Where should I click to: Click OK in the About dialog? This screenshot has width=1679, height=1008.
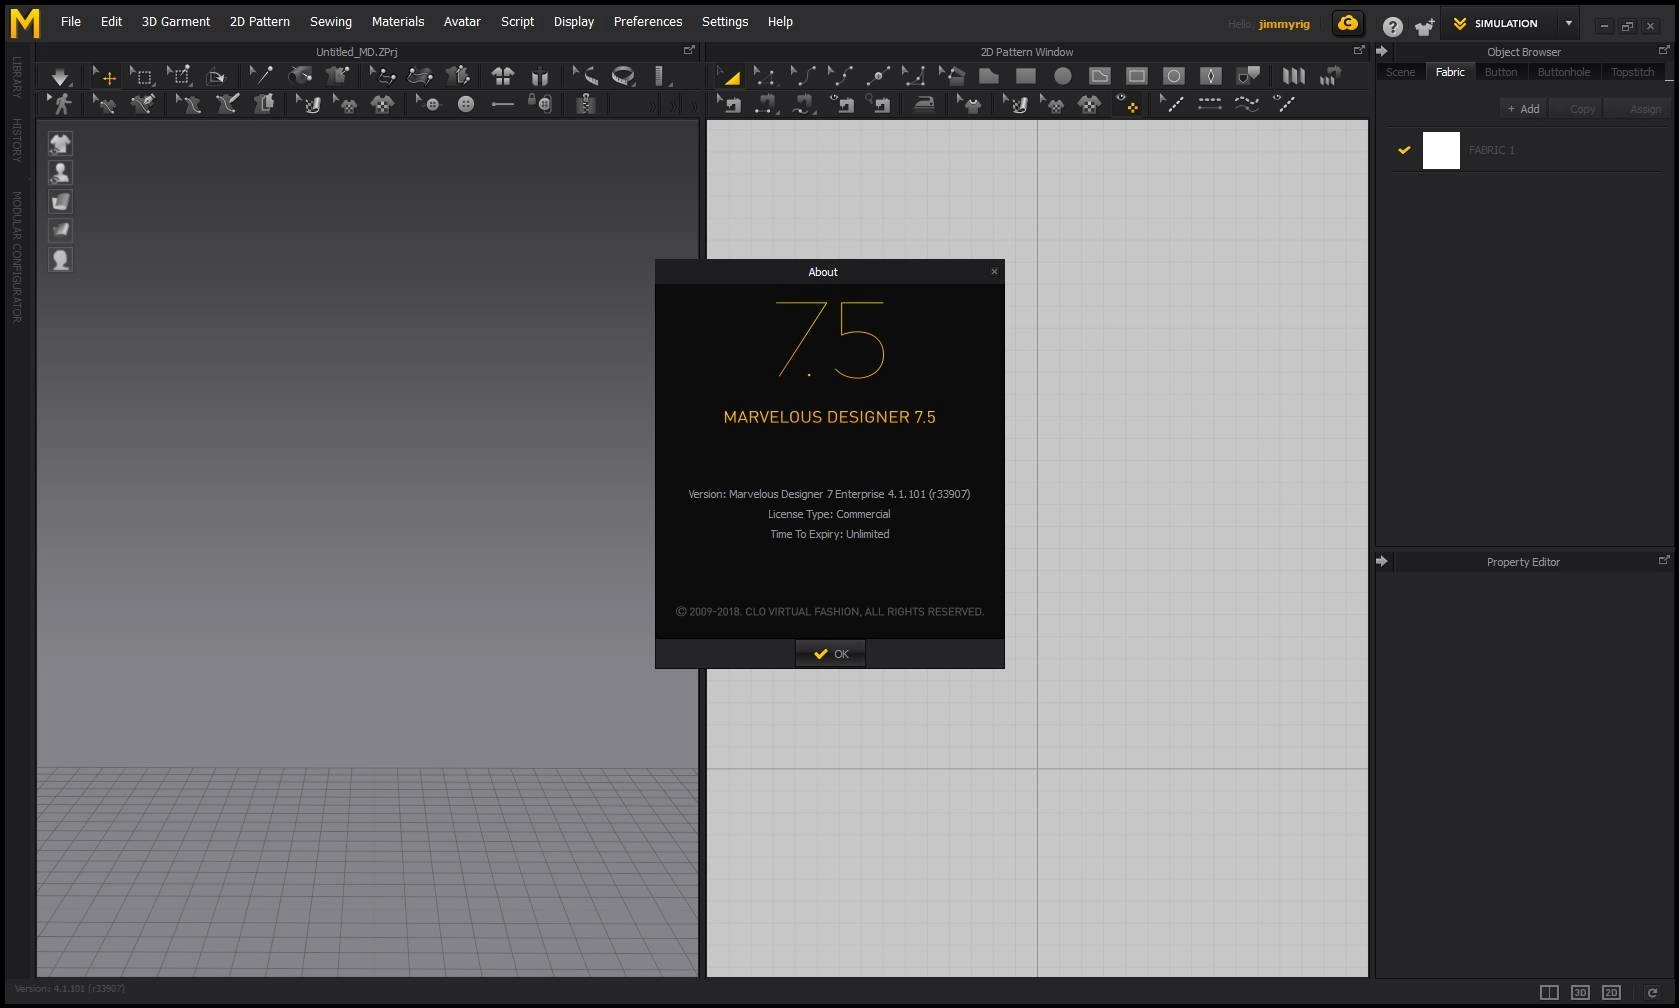point(830,654)
